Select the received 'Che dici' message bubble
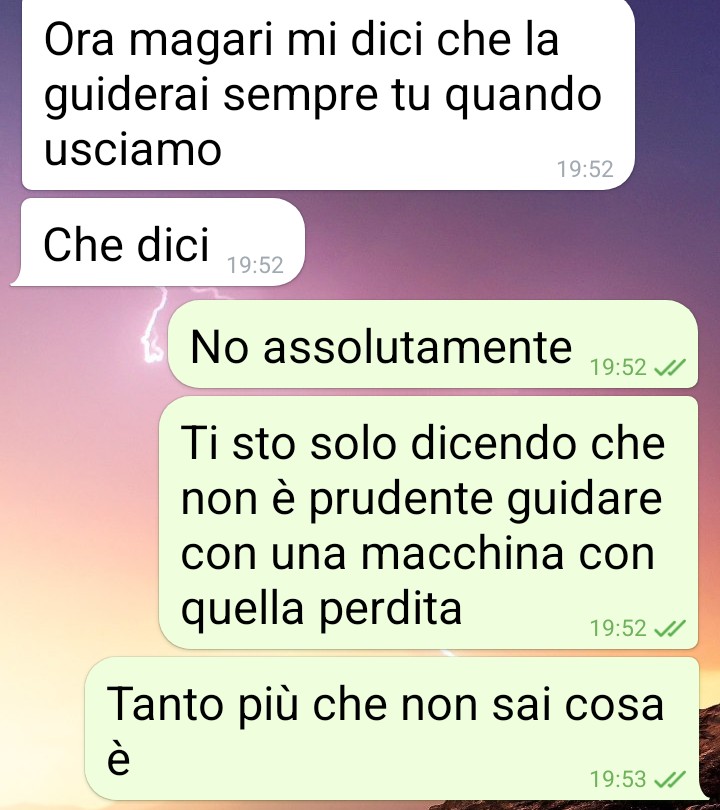720x810 pixels. 158,242
